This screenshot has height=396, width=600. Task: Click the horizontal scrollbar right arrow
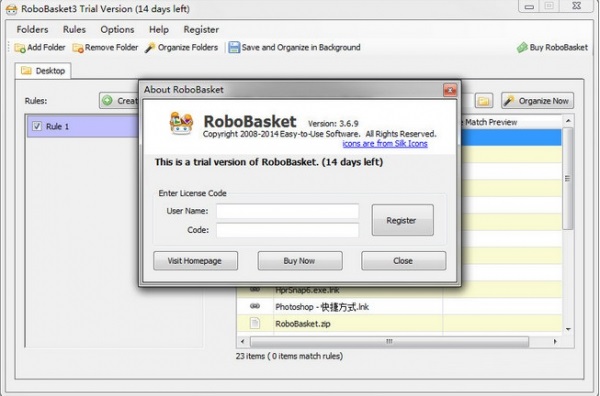click(x=555, y=341)
